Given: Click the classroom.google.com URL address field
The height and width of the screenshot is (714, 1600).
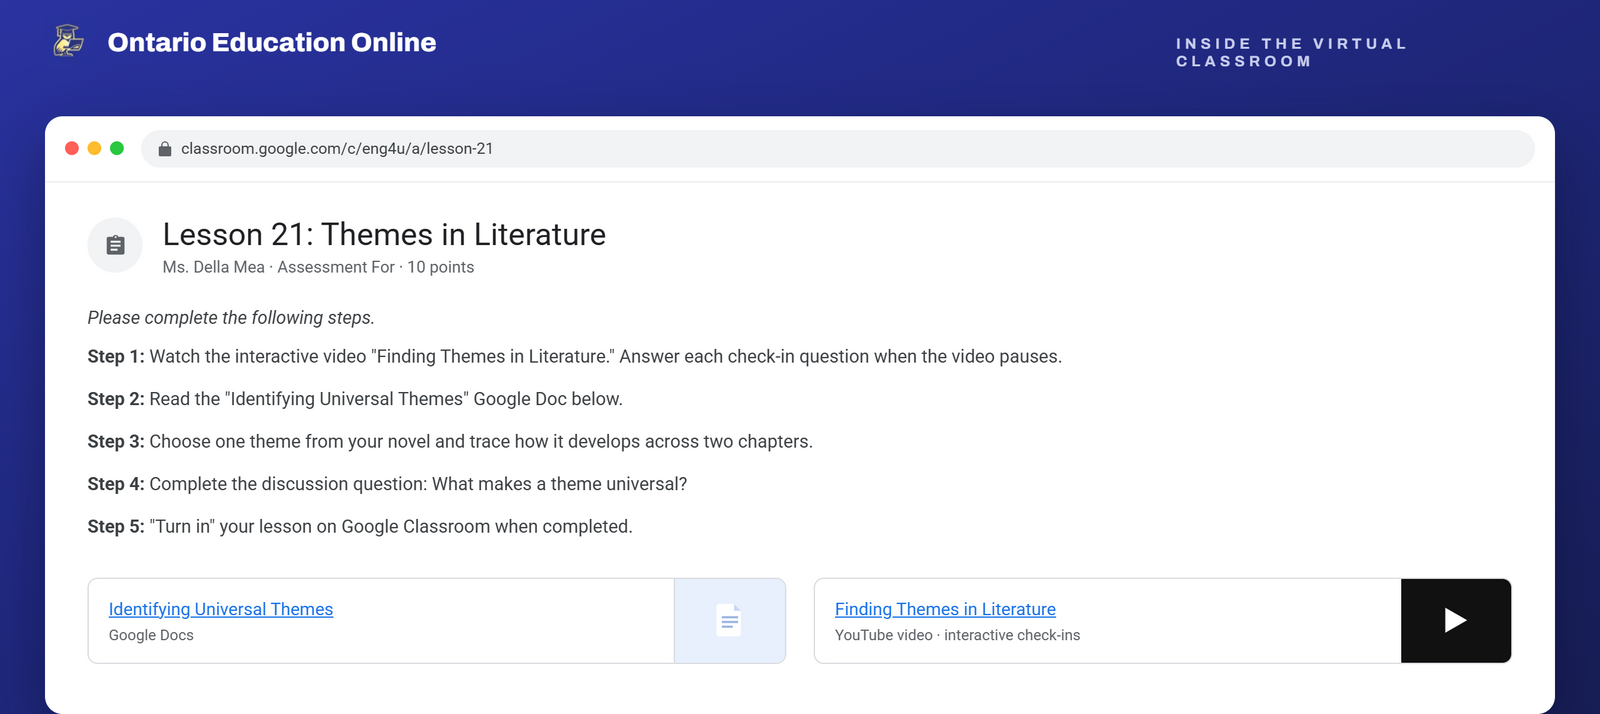Looking at the screenshot, I should tap(838, 149).
